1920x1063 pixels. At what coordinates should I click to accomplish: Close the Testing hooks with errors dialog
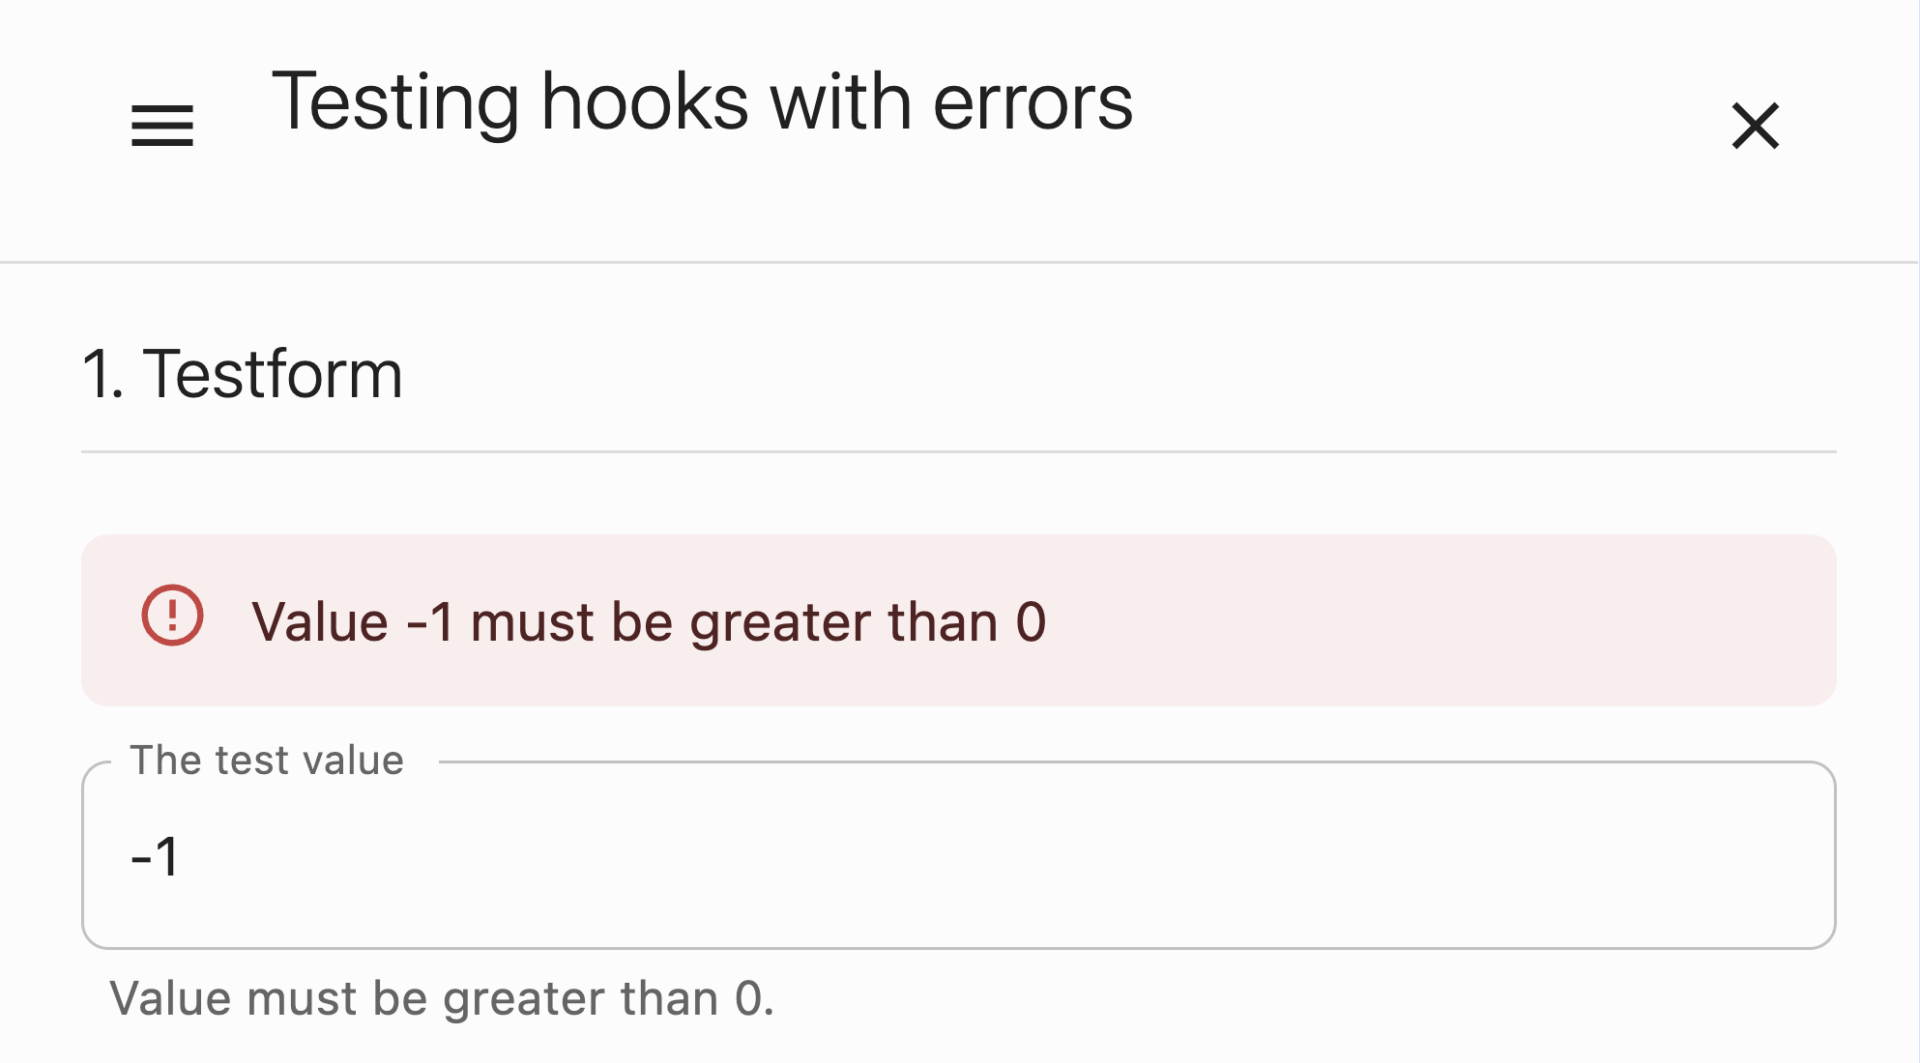point(1755,126)
